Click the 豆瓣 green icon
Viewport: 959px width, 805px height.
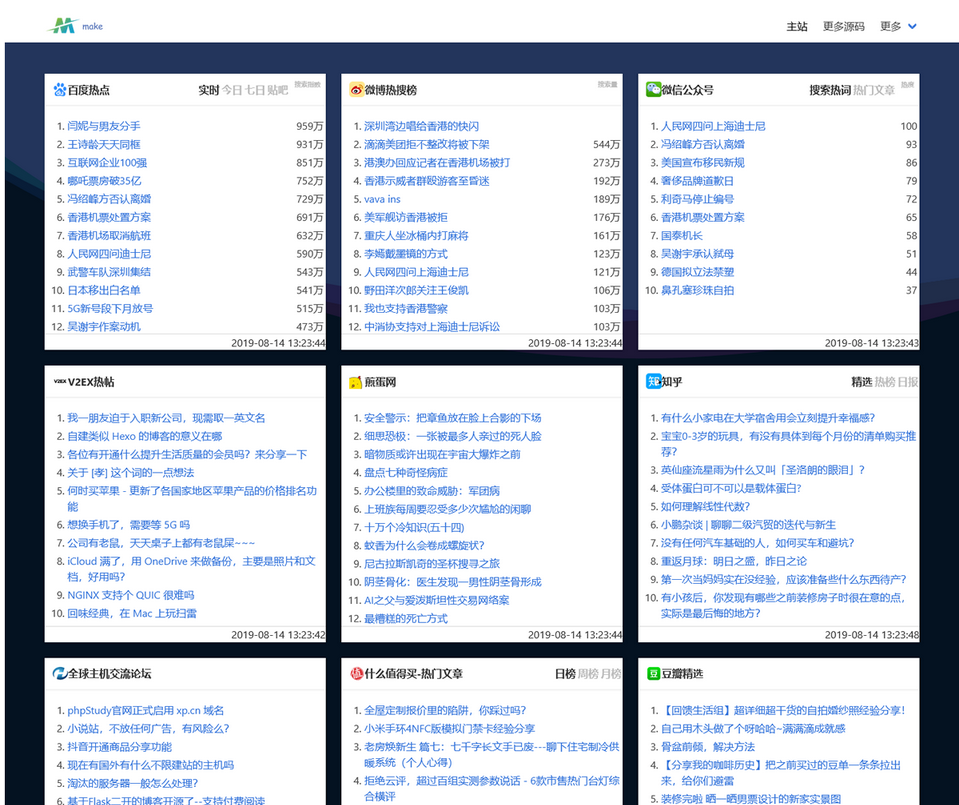(x=653, y=673)
